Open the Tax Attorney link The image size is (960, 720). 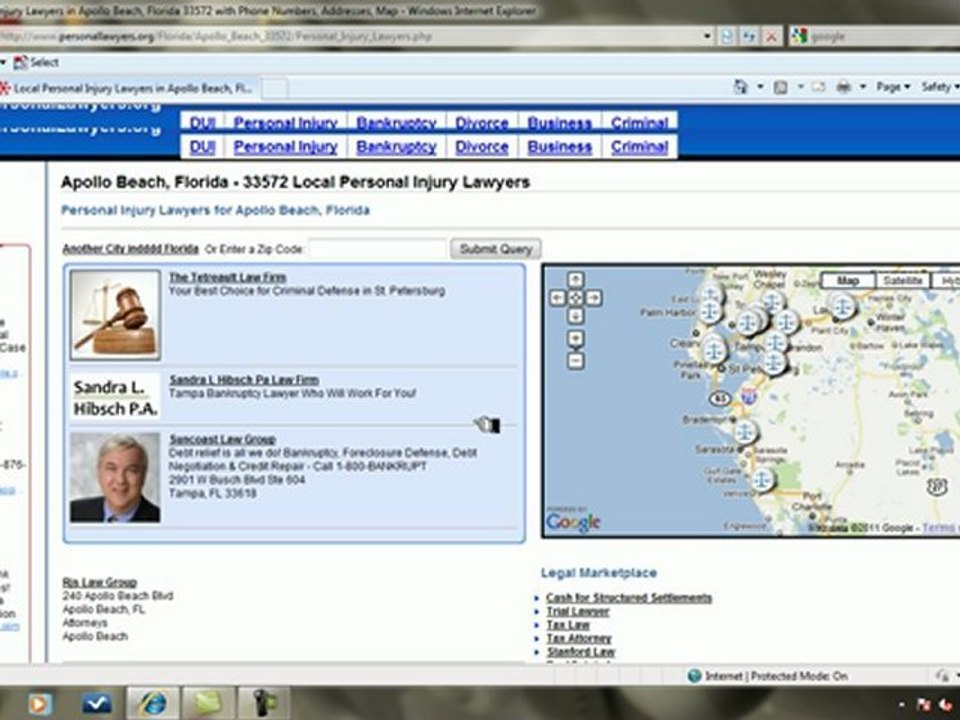pos(579,638)
